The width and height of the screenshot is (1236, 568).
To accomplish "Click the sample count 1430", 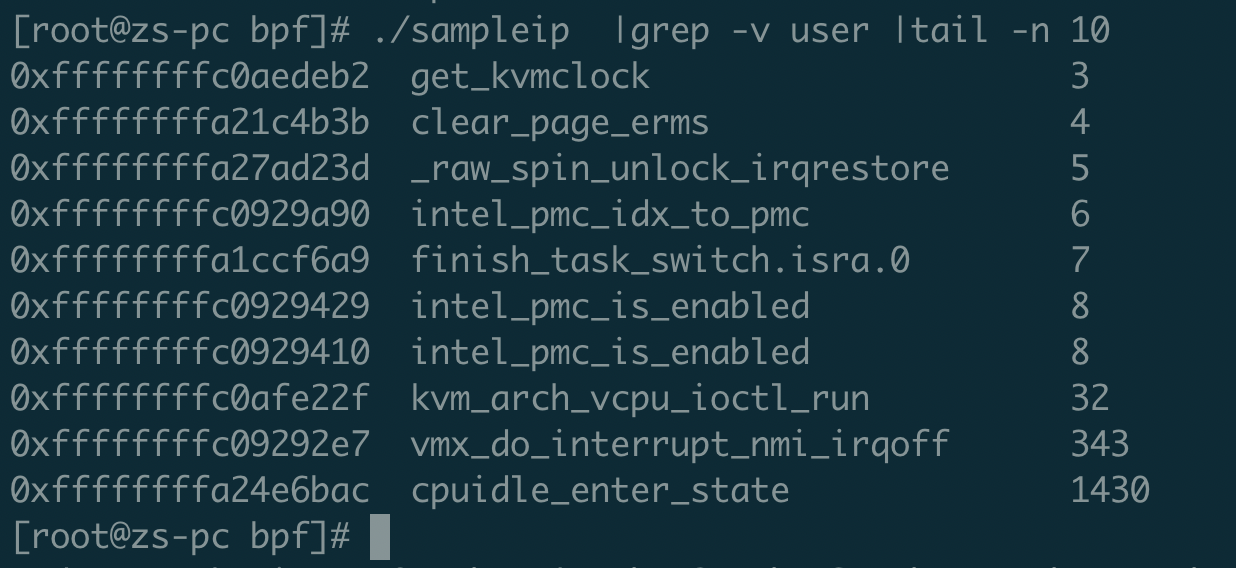I will (1109, 491).
